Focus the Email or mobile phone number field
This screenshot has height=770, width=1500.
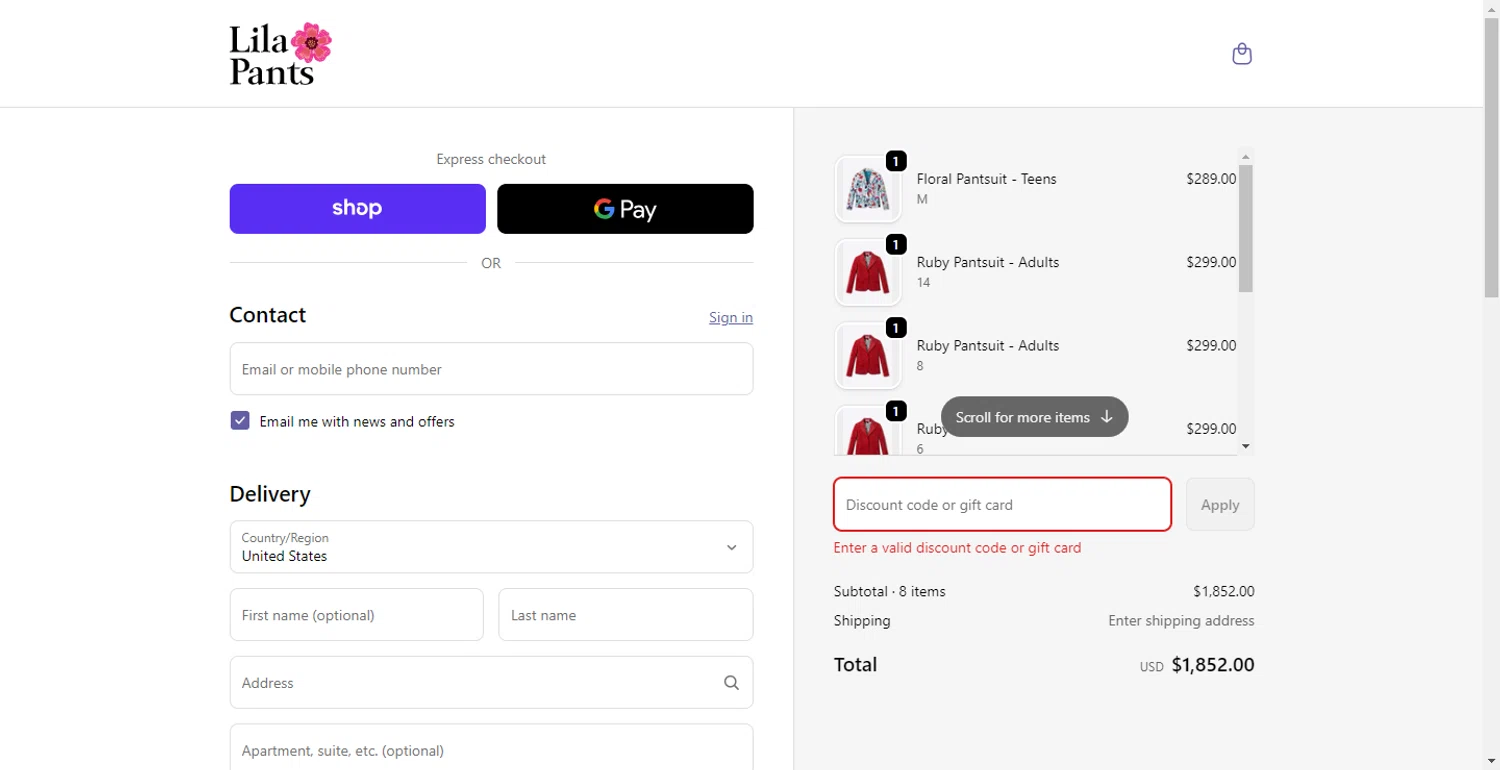pos(491,369)
